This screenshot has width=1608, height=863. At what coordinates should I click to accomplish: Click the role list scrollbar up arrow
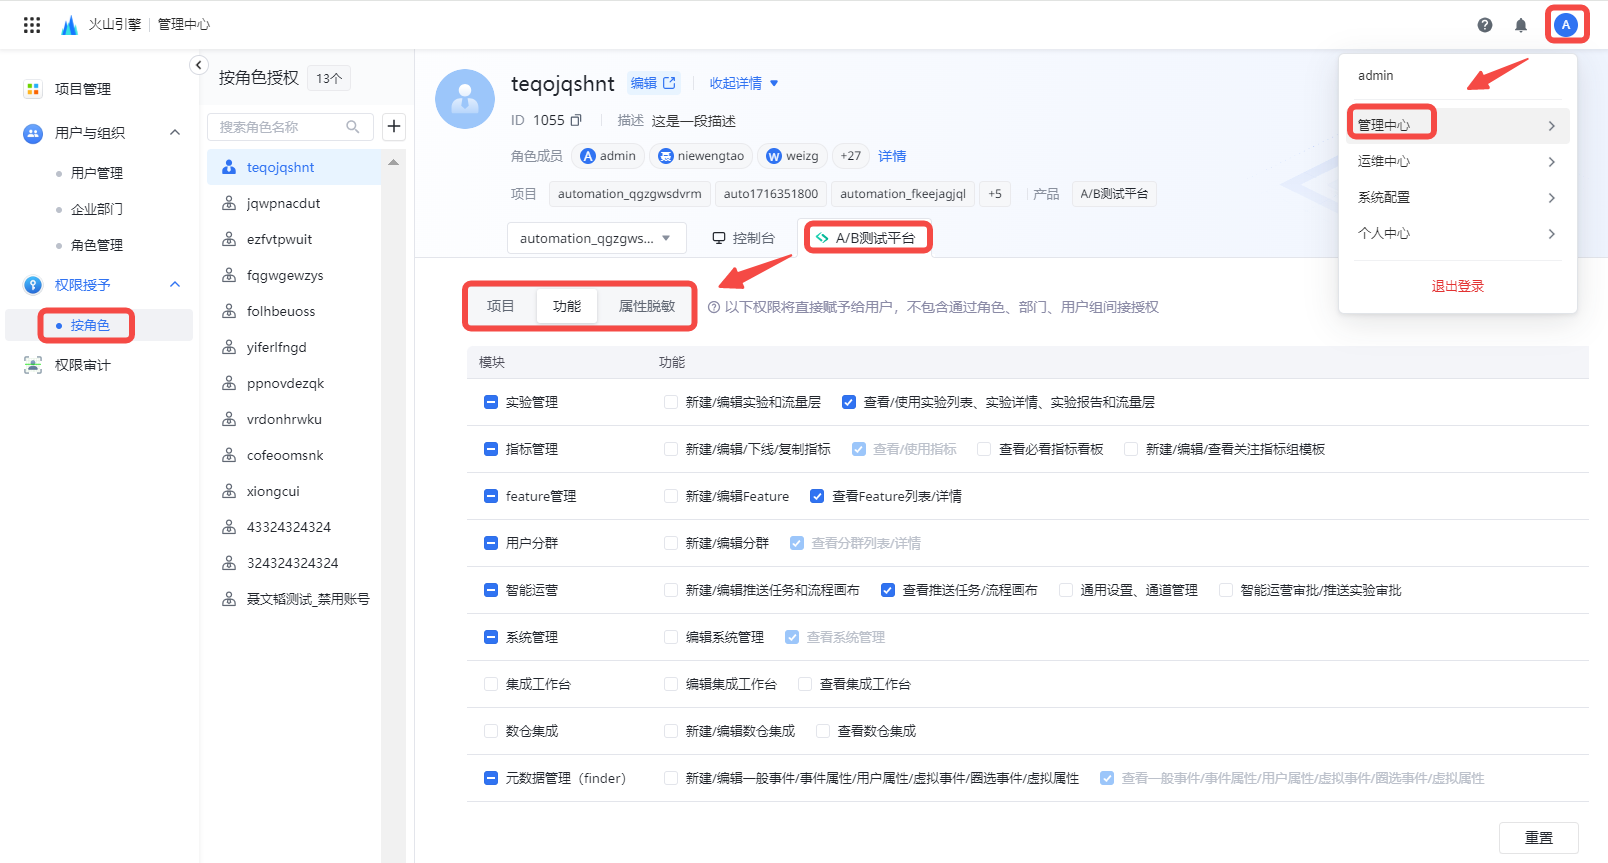pos(393,161)
